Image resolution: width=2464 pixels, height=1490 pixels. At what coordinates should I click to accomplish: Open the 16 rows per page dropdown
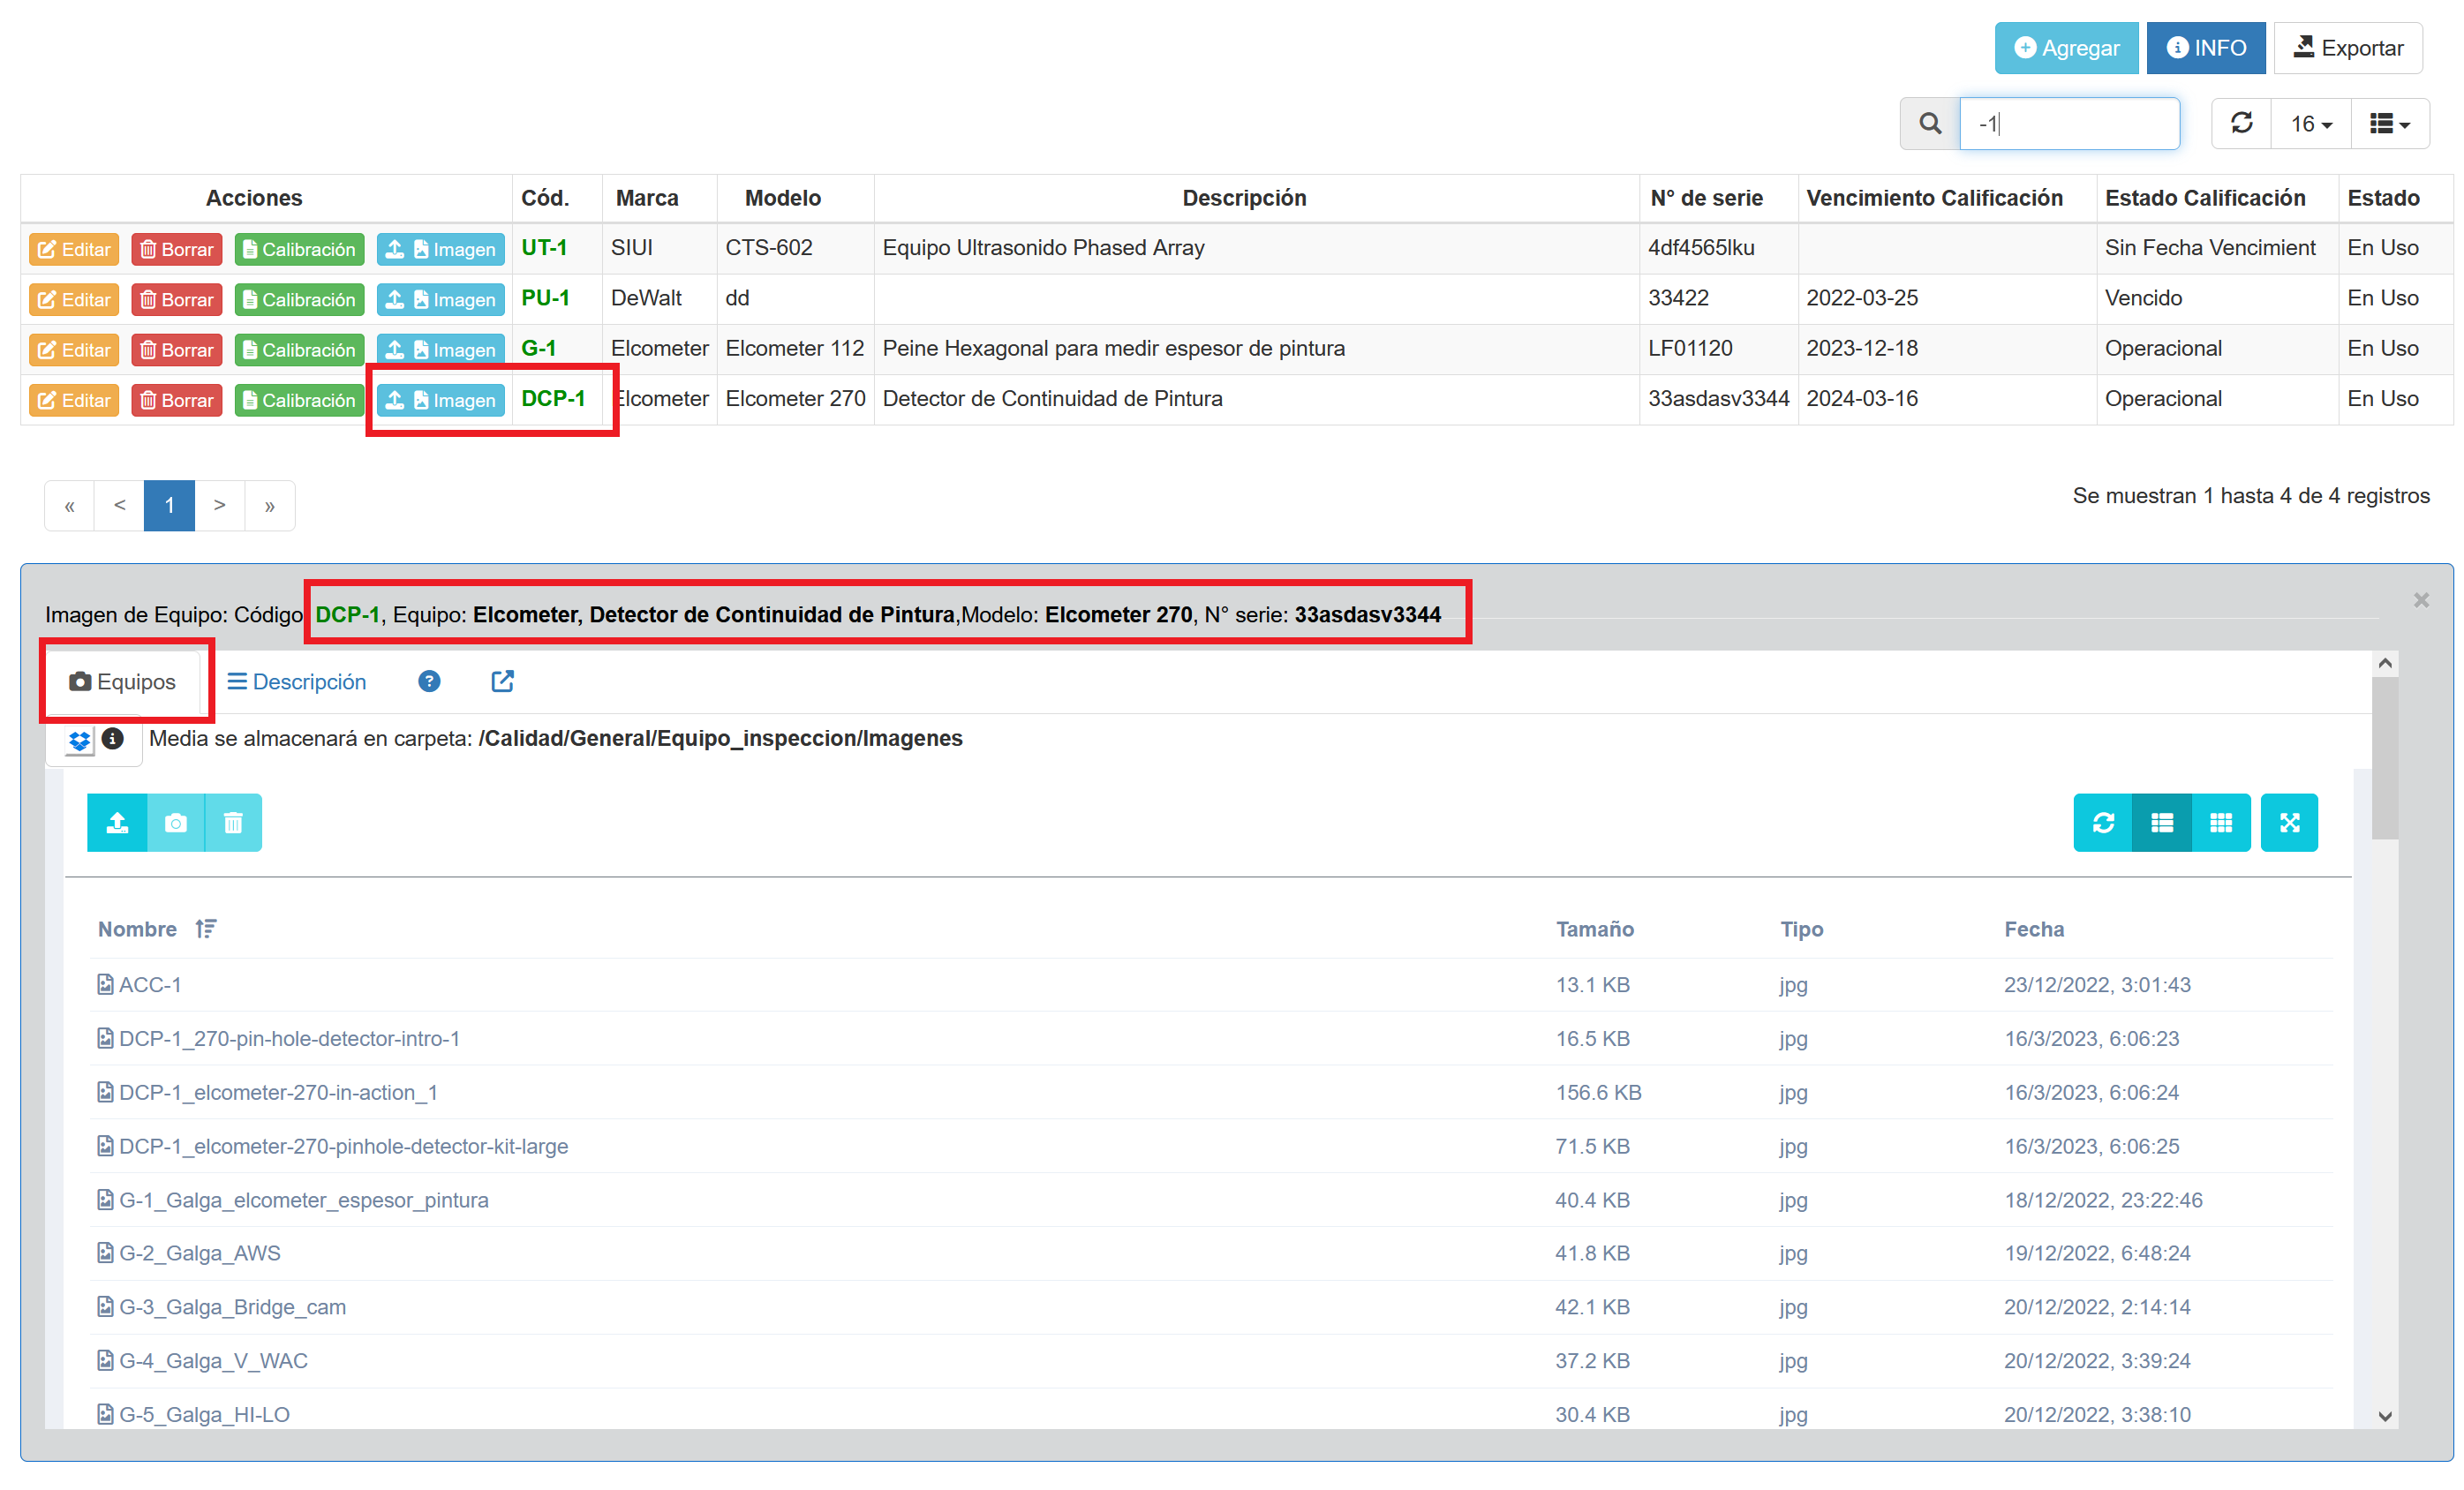(2311, 123)
